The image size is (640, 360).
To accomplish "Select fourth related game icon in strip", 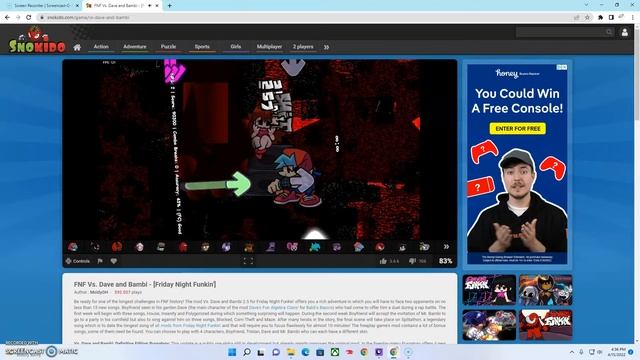I will pyautogui.click(x=139, y=247).
